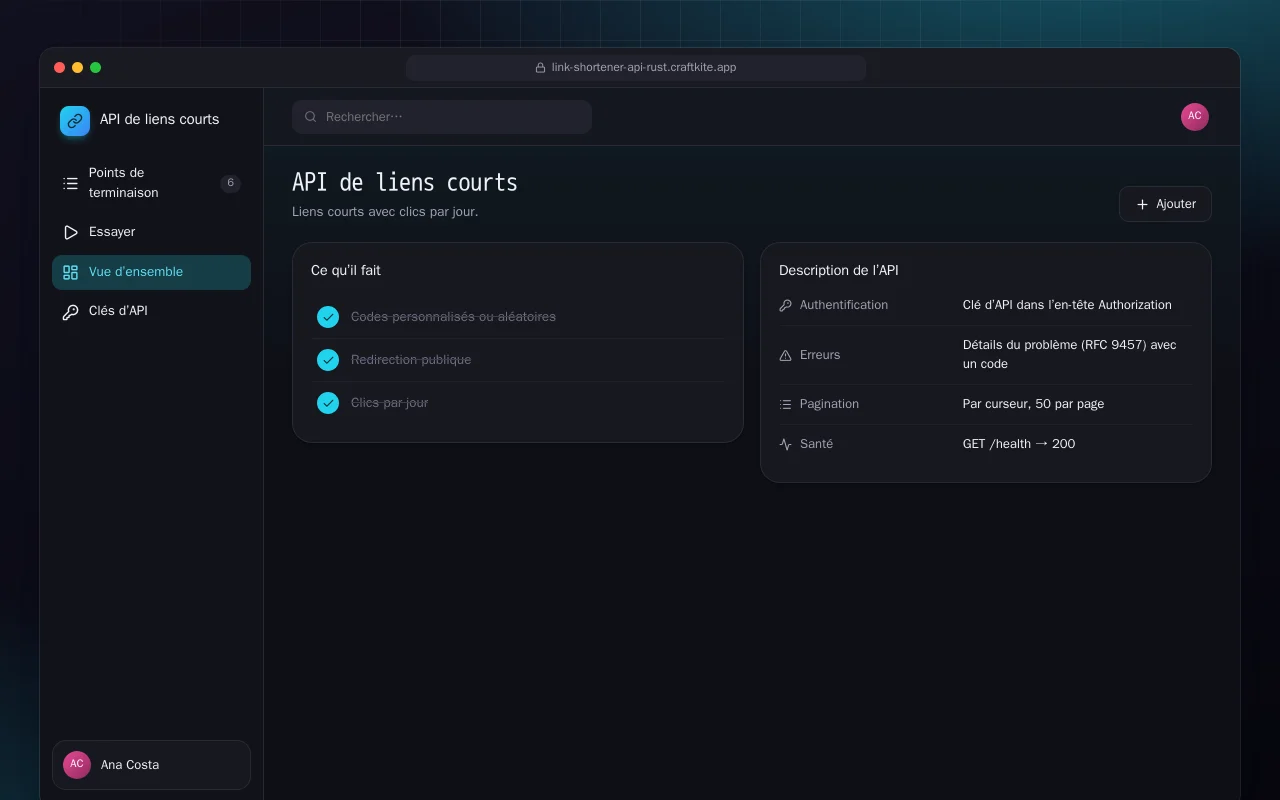
Task: Click the plus icon in the Ajouter button
Action: [1142, 204]
